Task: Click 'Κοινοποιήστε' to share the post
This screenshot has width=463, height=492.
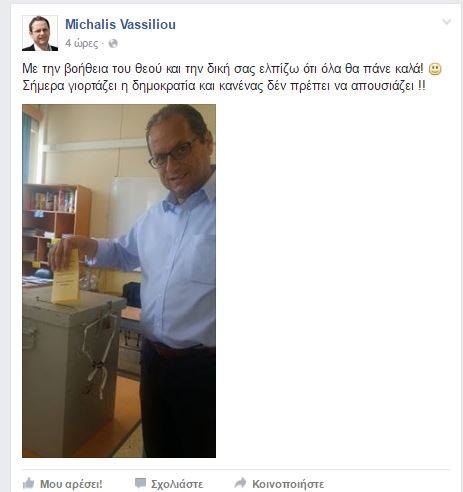Action: coord(288,484)
